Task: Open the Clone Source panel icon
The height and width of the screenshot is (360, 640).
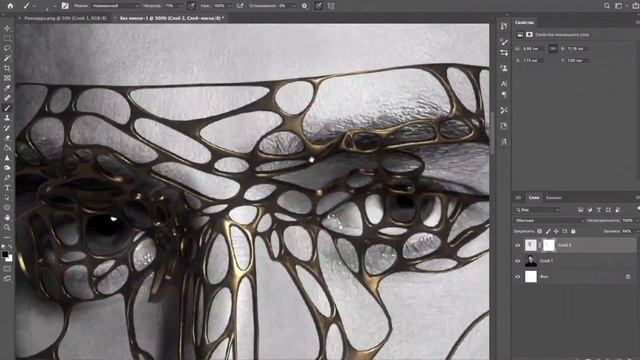Action: point(504,68)
